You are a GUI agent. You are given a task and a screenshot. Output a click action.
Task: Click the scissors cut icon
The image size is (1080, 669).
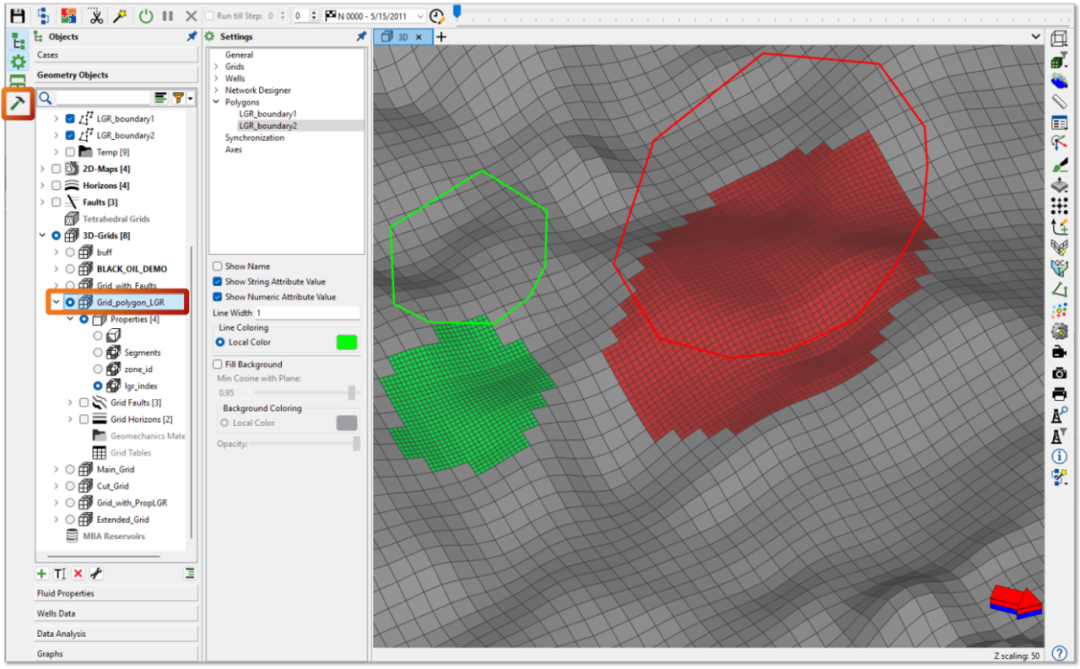pos(96,15)
